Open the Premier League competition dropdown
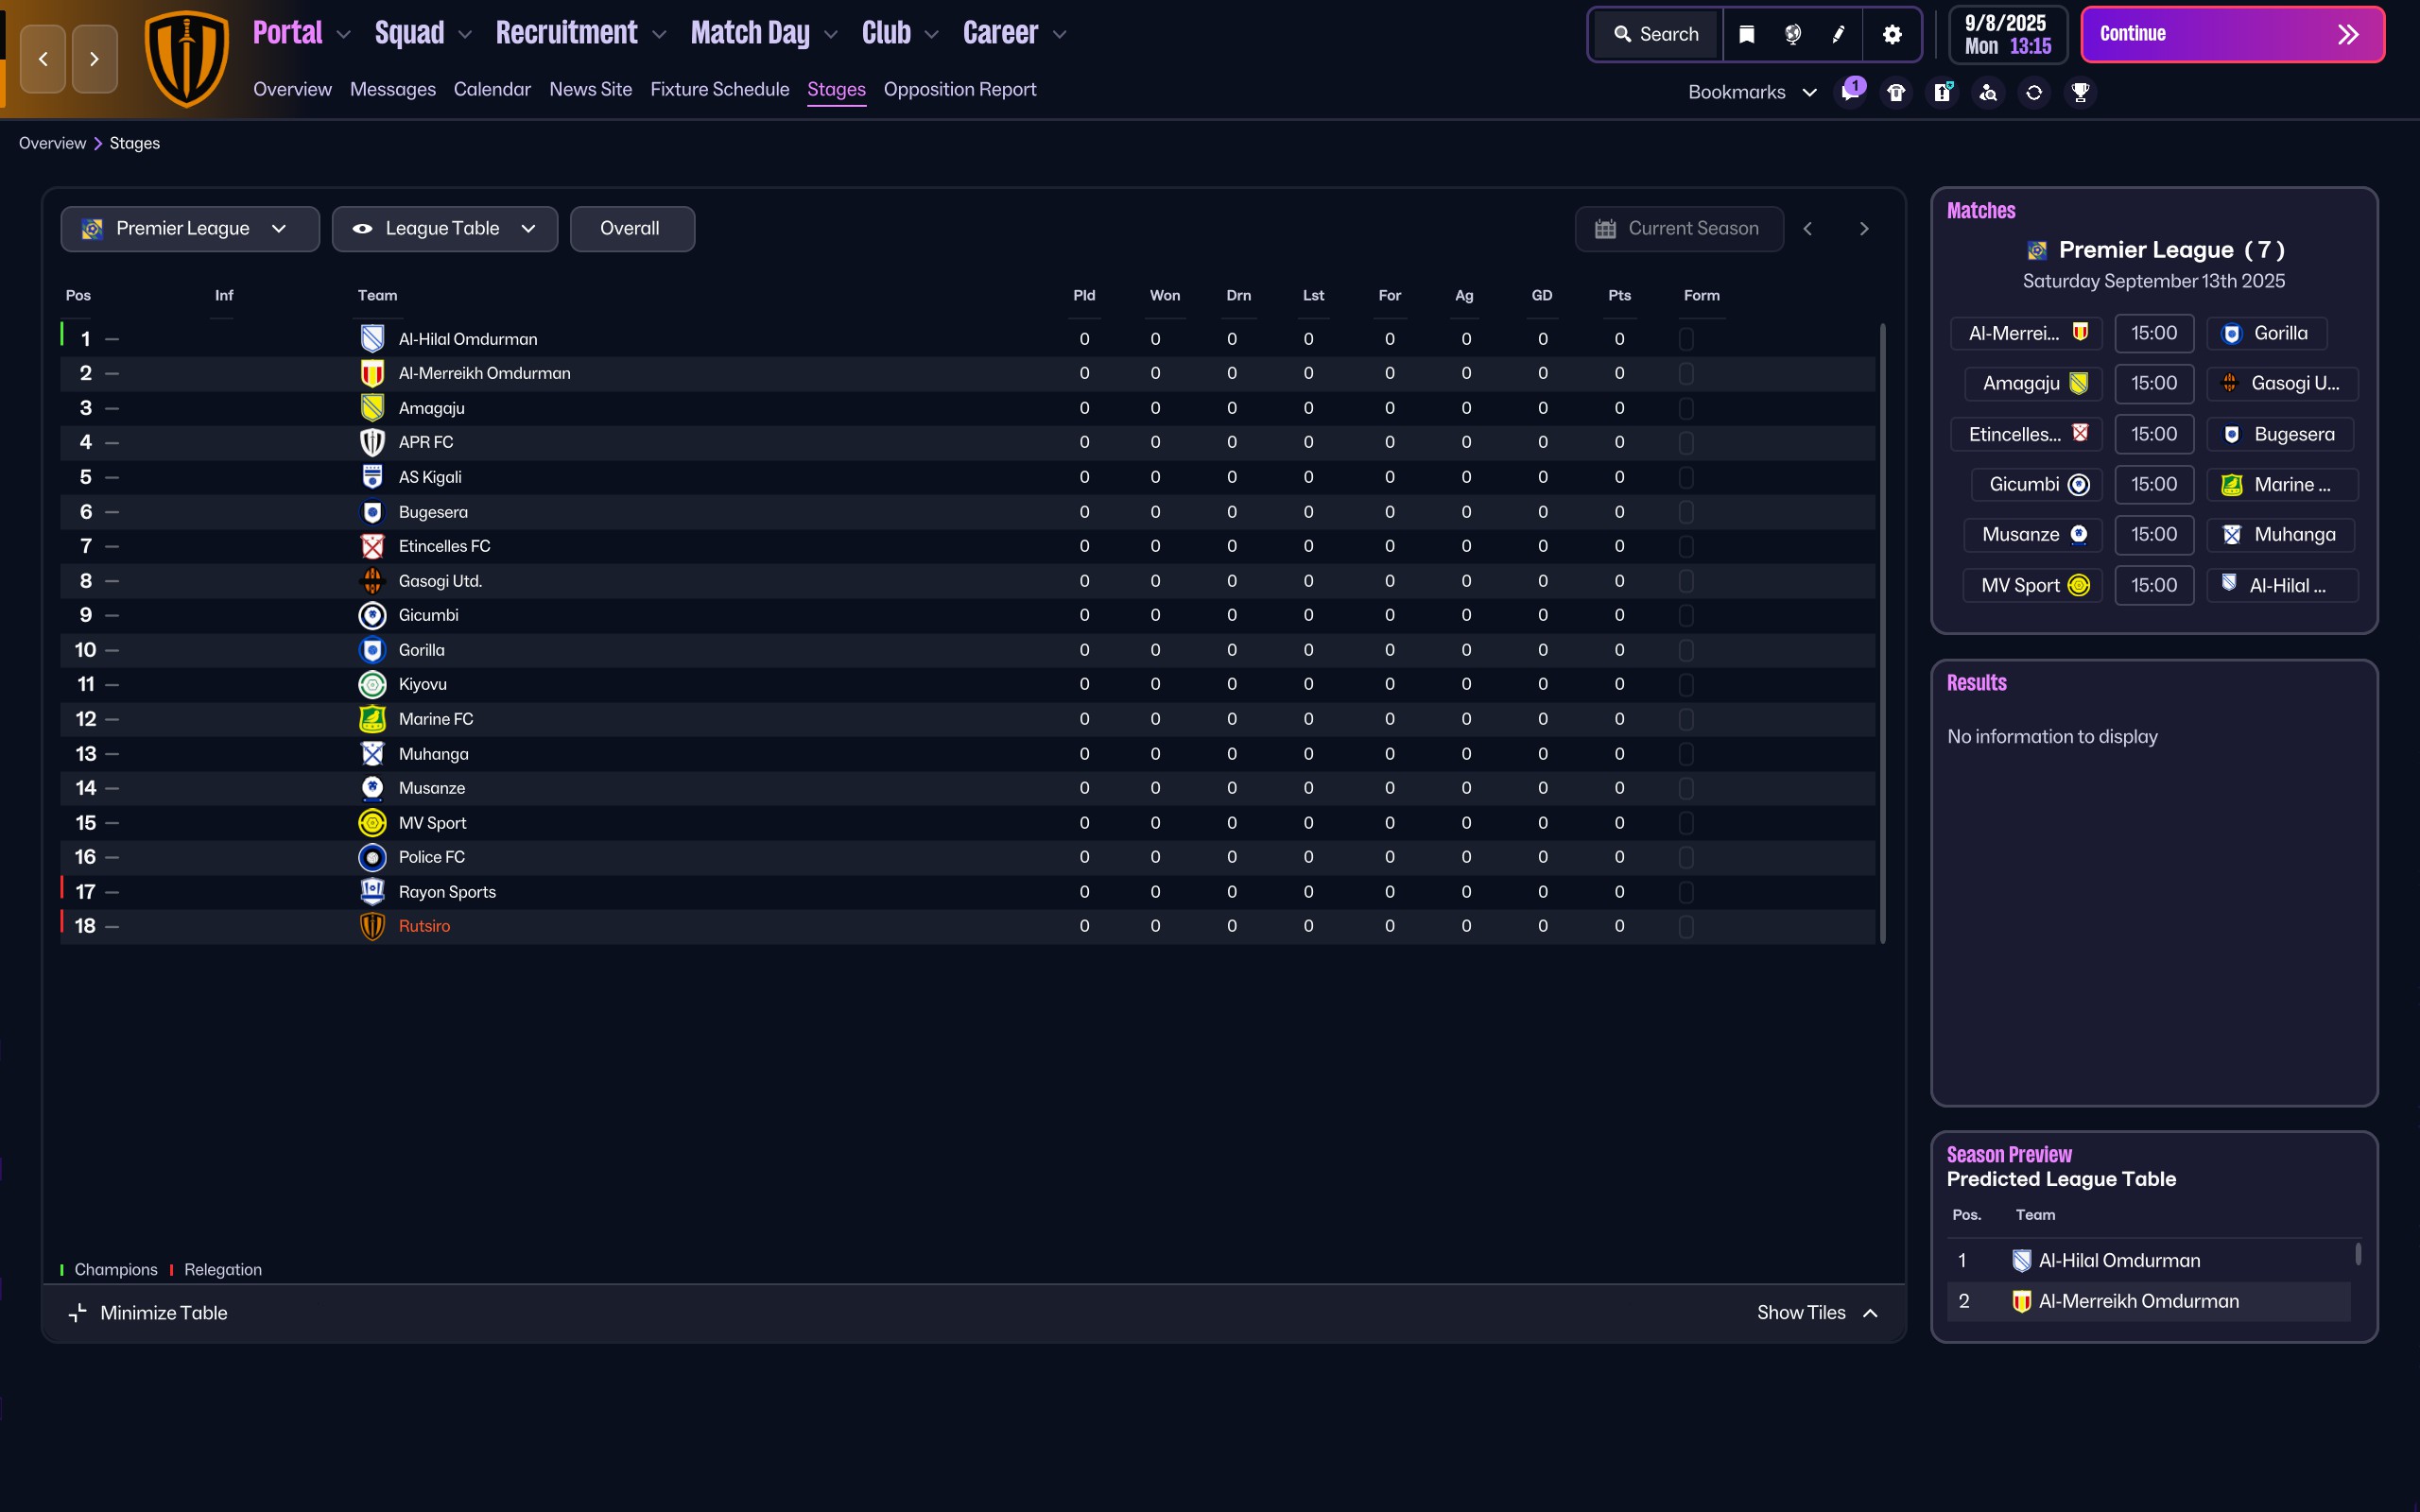This screenshot has height=1512, width=2420. tap(190, 229)
